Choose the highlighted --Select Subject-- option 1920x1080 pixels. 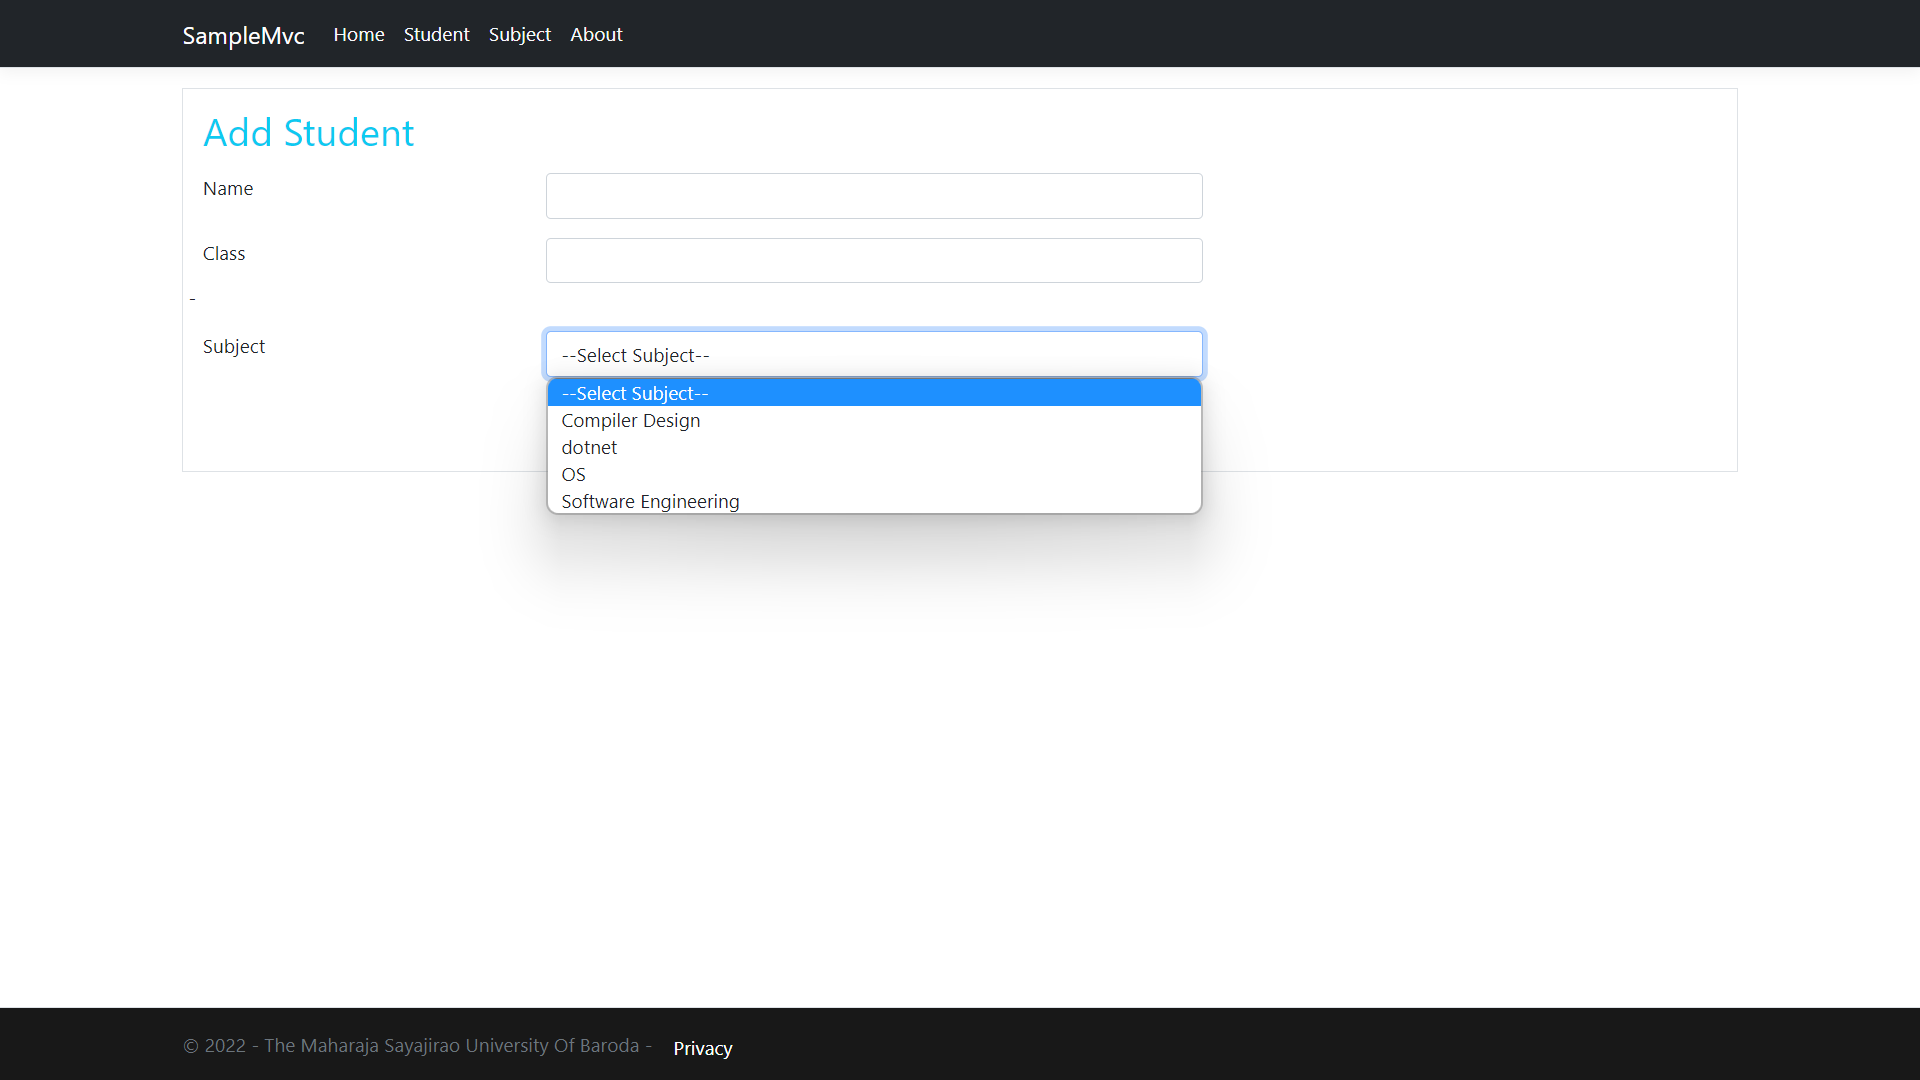874,393
